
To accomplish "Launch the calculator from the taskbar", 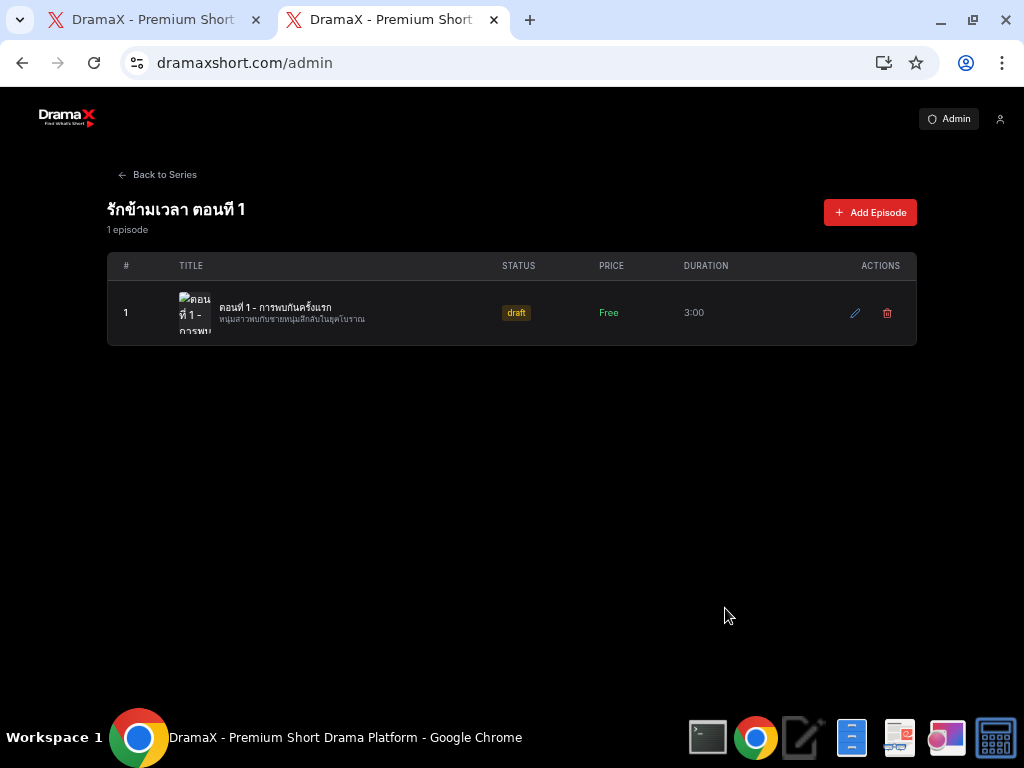I will point(995,738).
